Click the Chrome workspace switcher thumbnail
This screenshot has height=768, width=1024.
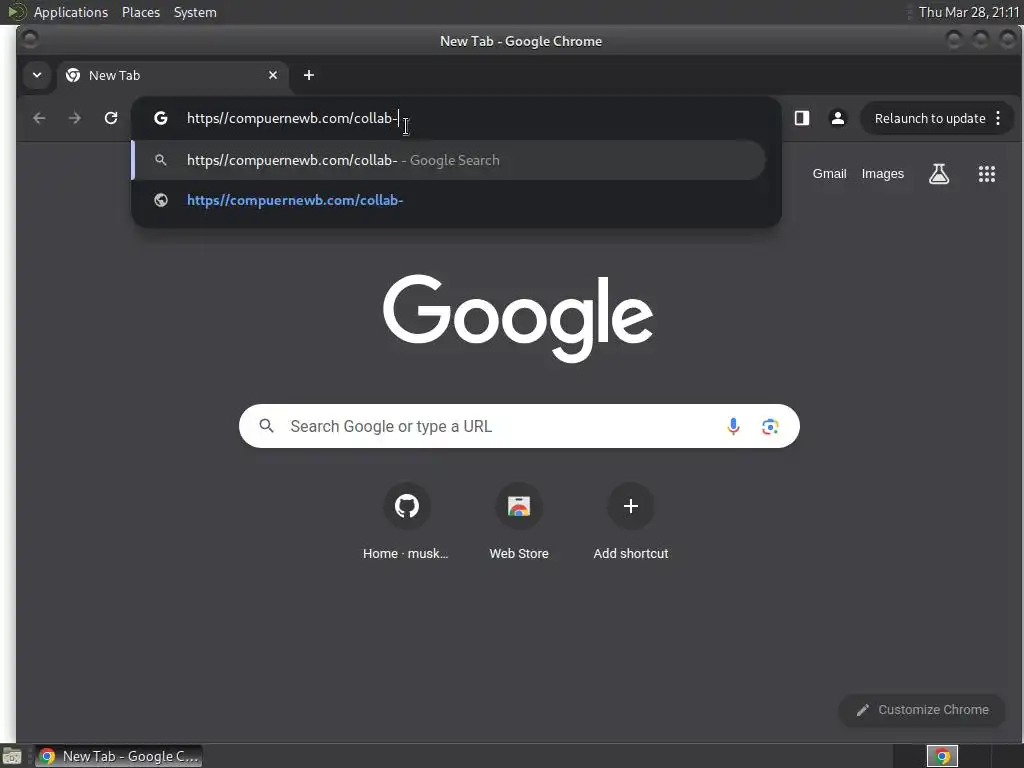pyautogui.click(x=942, y=756)
